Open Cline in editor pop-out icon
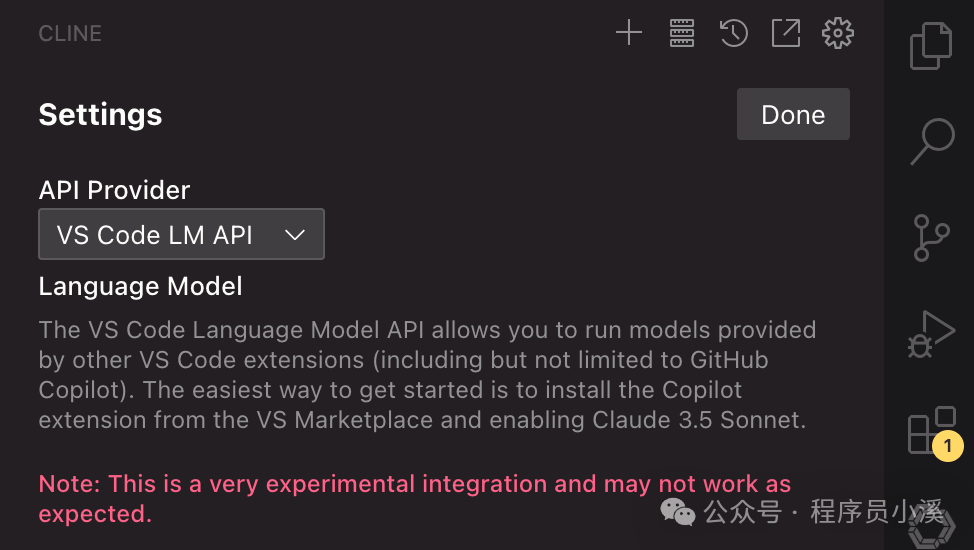Viewport: 974px width, 550px height. pos(786,33)
